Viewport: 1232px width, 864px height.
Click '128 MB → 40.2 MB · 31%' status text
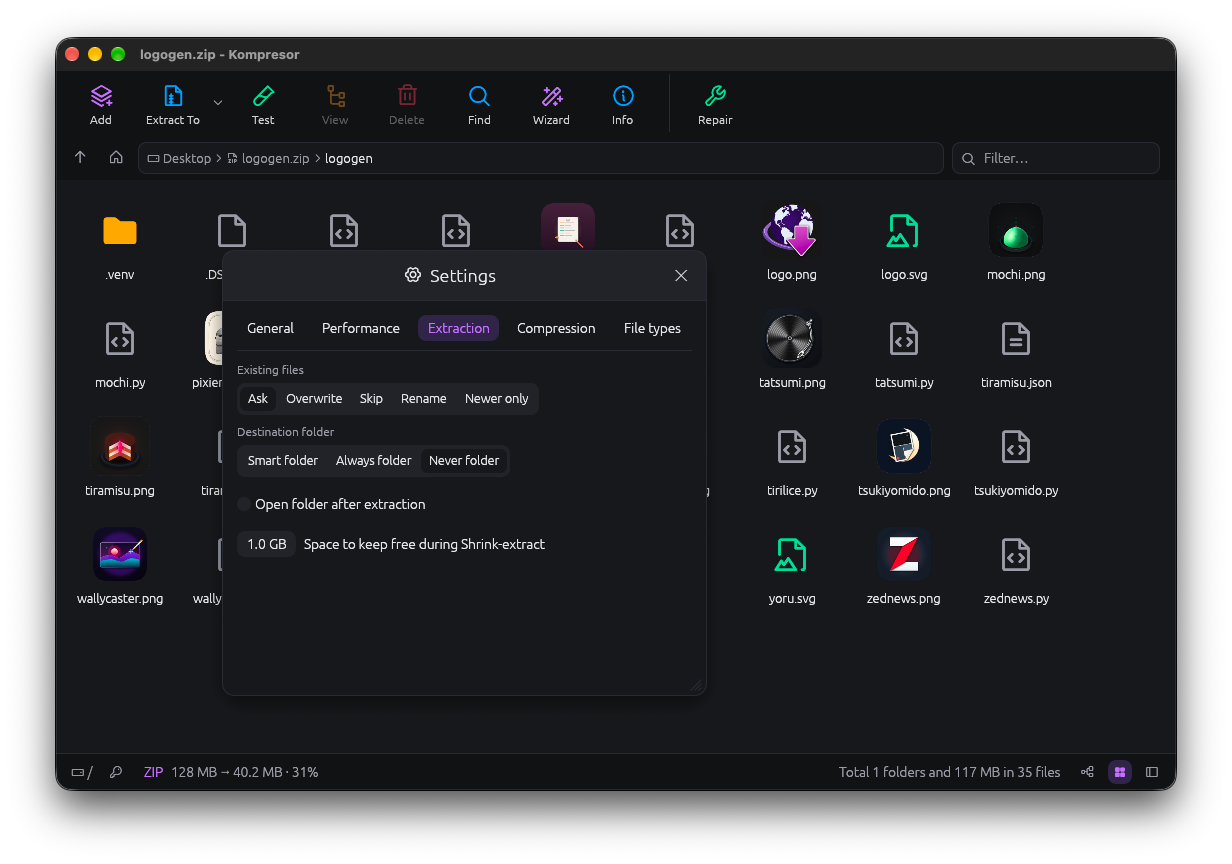tap(244, 772)
